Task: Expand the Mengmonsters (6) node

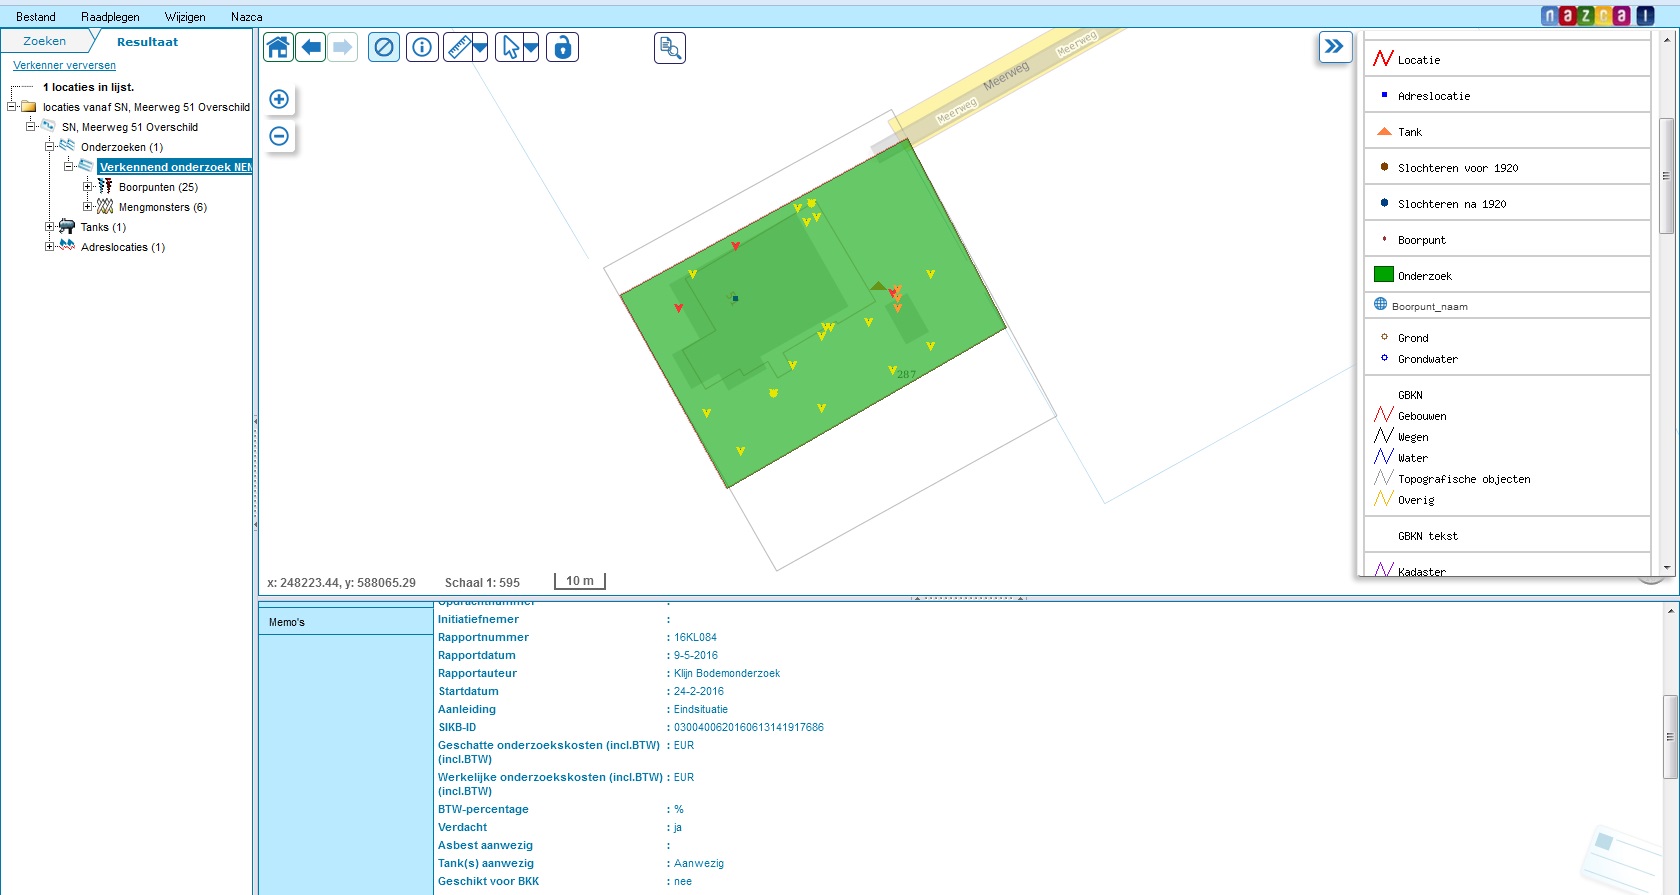Action: [x=88, y=207]
